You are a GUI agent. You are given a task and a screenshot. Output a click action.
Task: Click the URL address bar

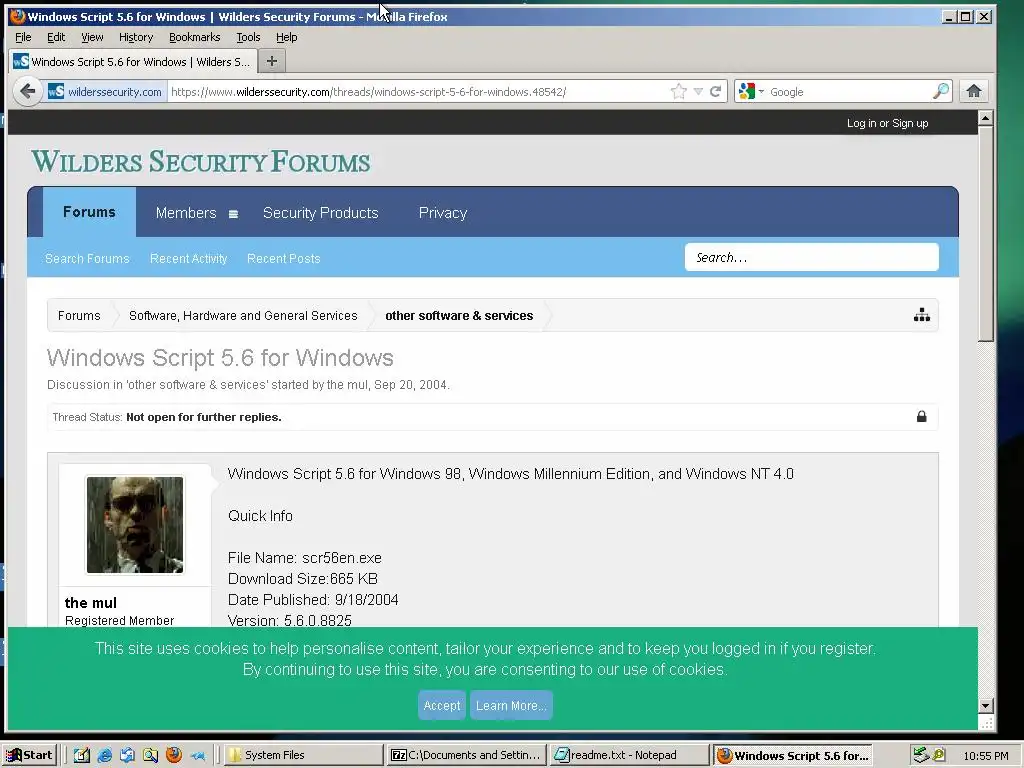pyautogui.click(x=418, y=91)
